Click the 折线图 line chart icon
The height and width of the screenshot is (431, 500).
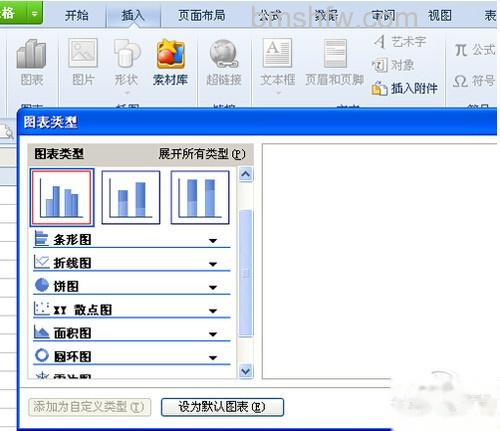pyautogui.click(x=42, y=262)
